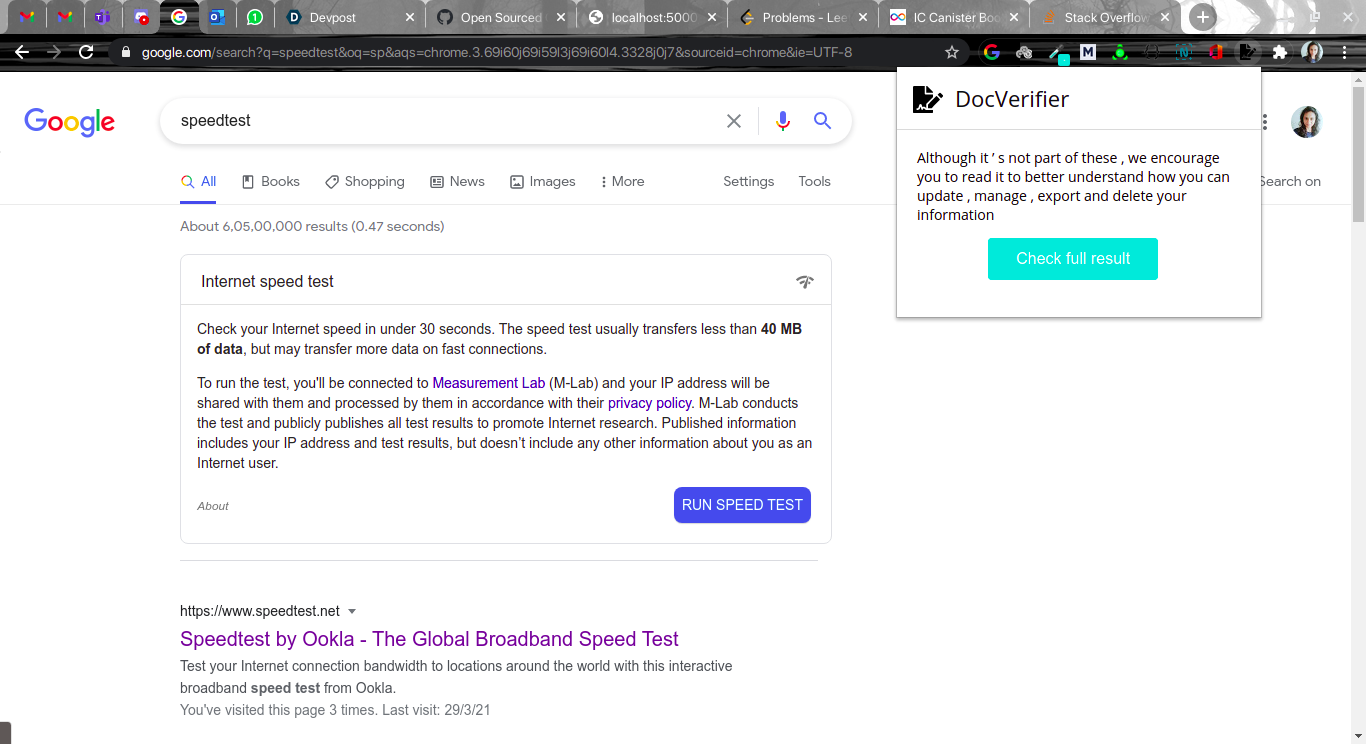Open the Measurement Lab link
Image resolution: width=1366 pixels, height=744 pixels.
(489, 383)
